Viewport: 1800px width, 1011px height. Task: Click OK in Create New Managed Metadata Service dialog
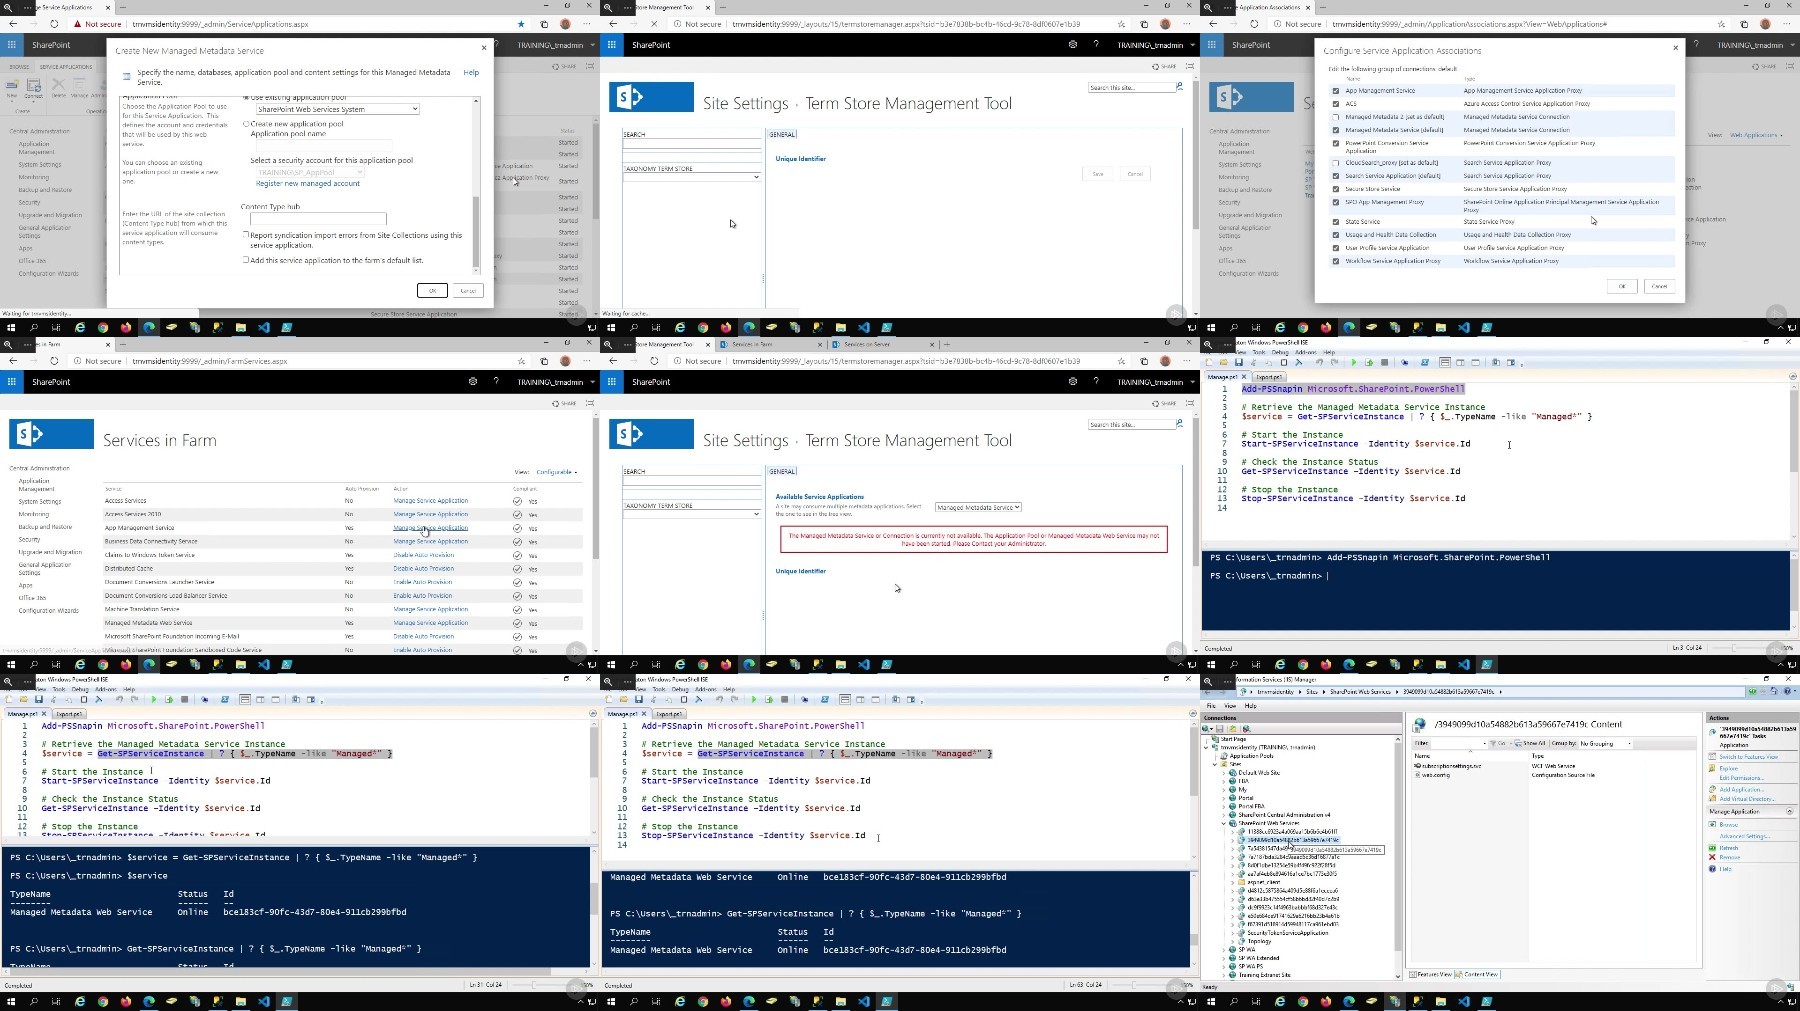click(x=432, y=290)
